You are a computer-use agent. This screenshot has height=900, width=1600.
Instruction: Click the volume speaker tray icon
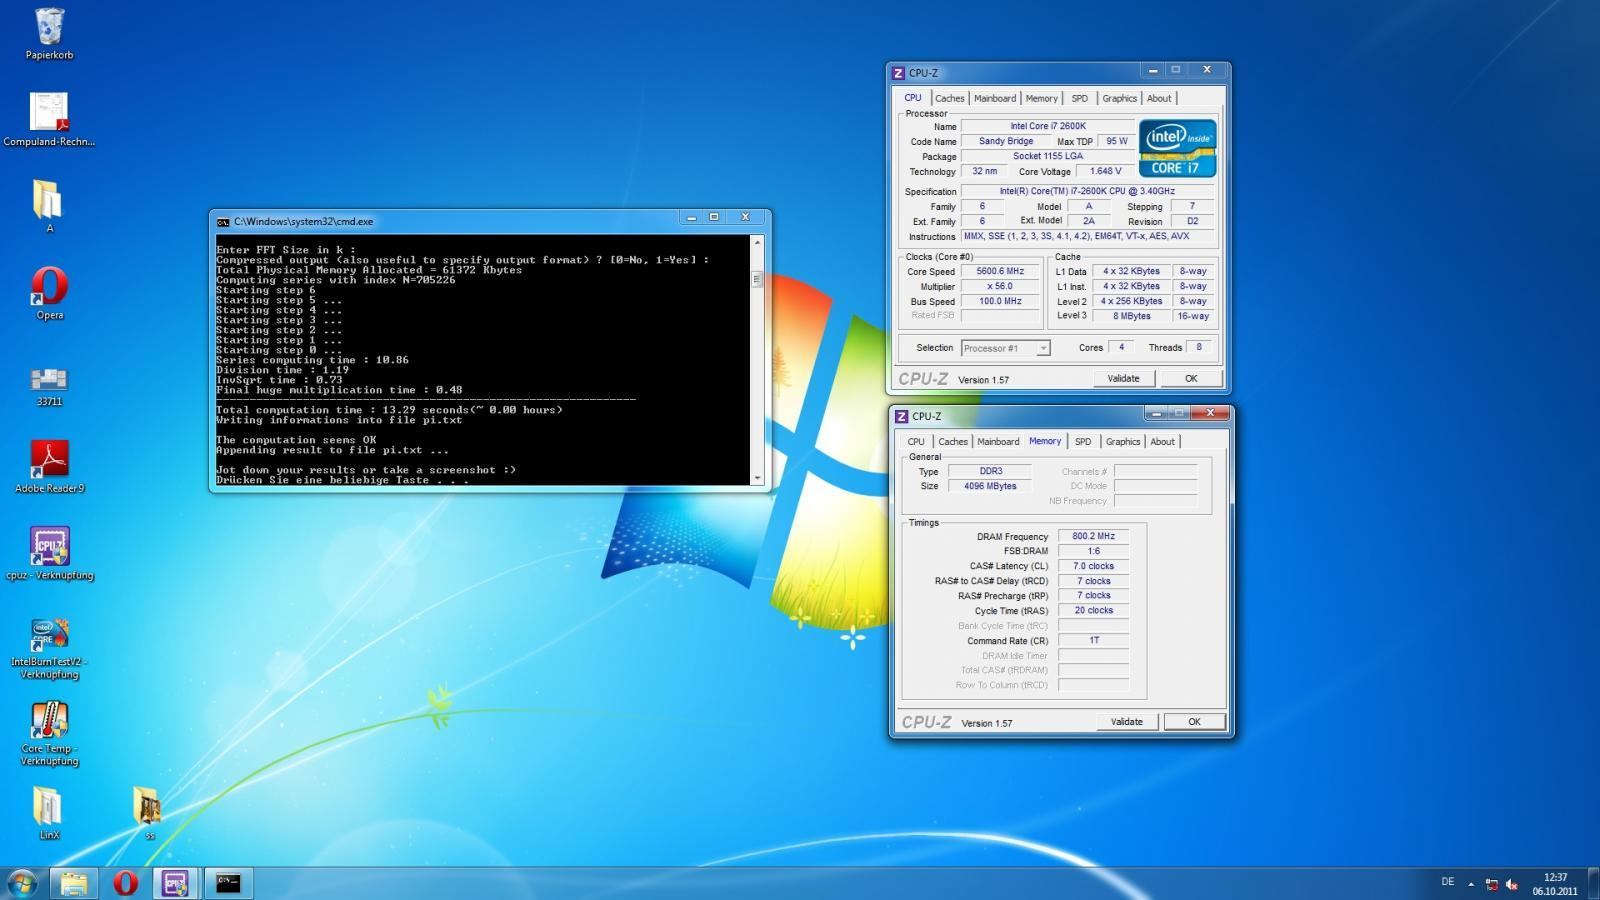[x=1512, y=884]
